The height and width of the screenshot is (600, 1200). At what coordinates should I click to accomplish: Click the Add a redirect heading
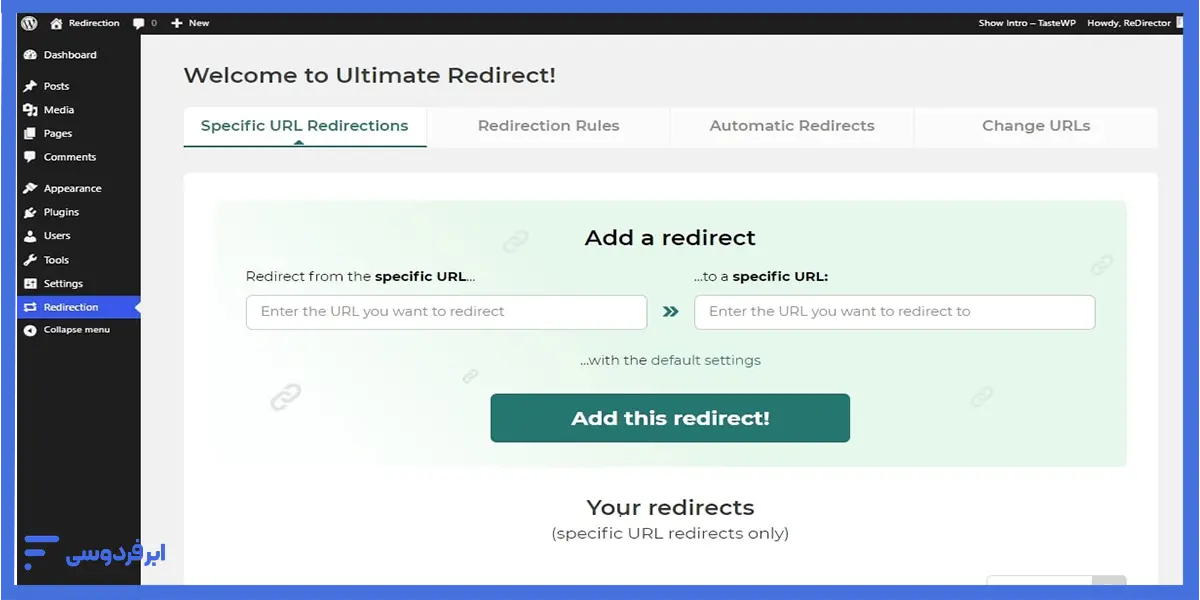pyautogui.click(x=670, y=238)
